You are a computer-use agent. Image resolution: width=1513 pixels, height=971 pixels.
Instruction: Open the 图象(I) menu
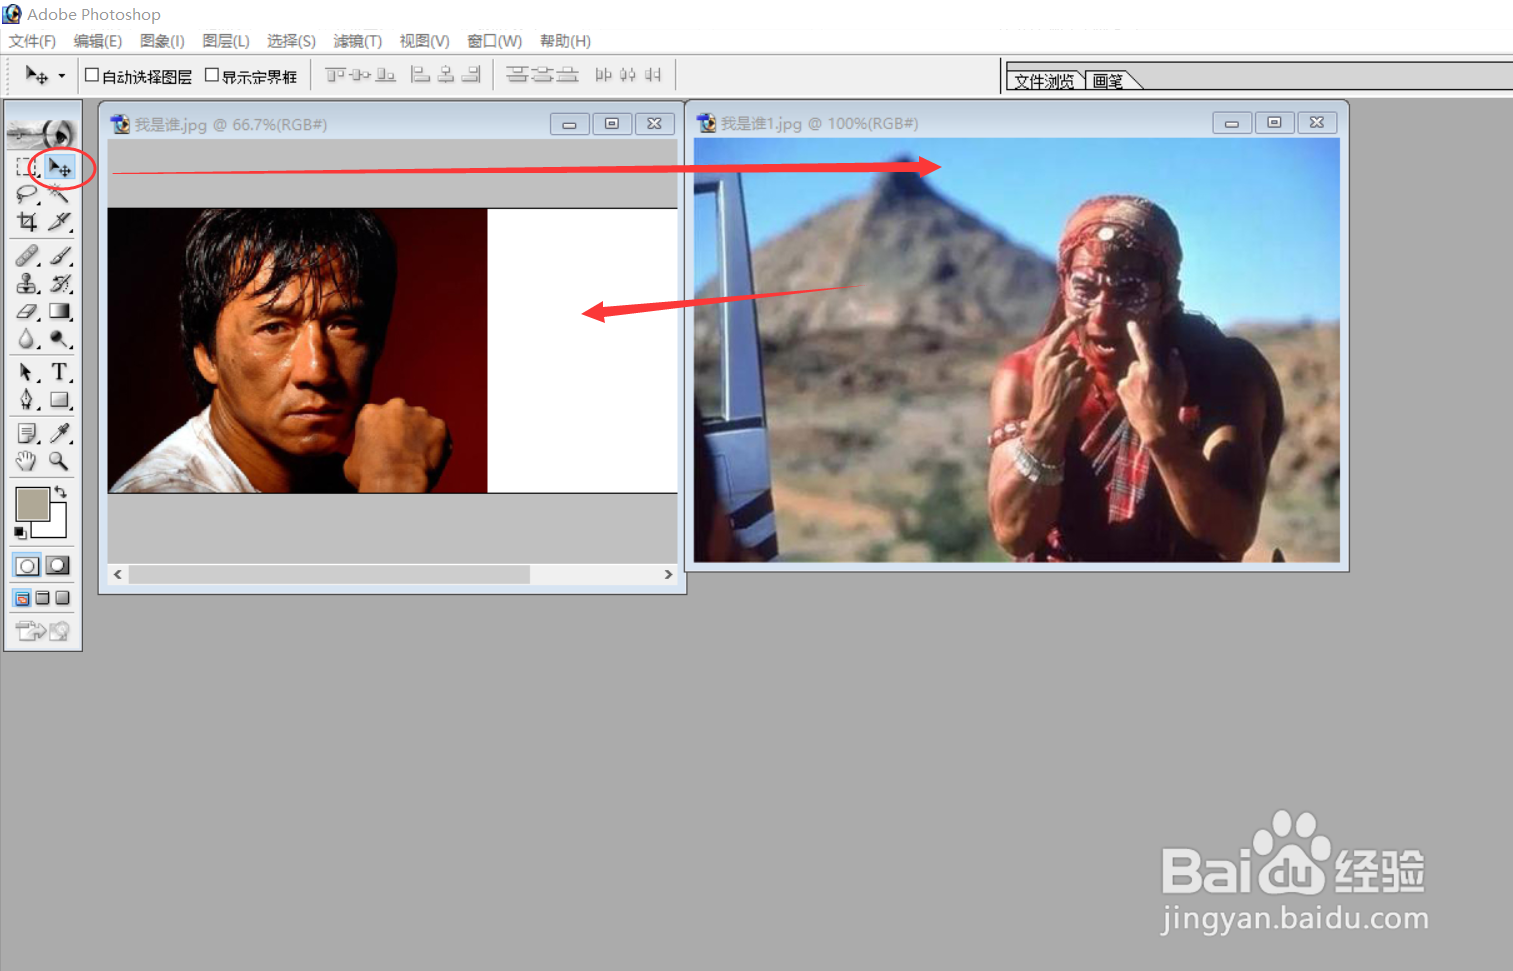pos(162,41)
